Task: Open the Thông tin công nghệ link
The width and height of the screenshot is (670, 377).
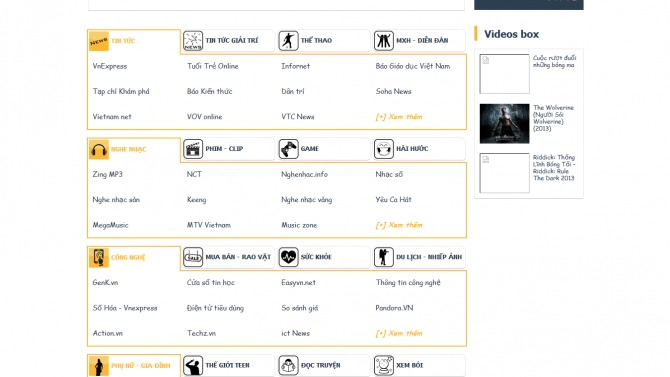Action: pyautogui.click(x=408, y=283)
